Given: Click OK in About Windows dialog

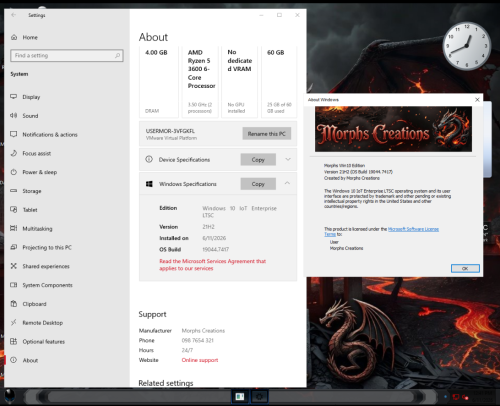Looking at the screenshot, I should pyautogui.click(x=465, y=268).
